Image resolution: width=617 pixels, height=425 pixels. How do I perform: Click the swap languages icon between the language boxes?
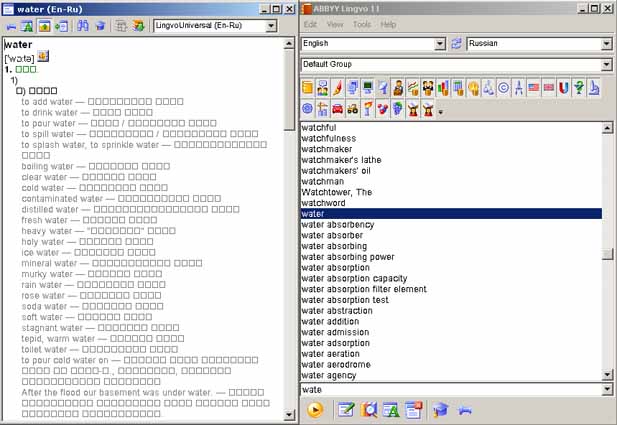pos(456,43)
